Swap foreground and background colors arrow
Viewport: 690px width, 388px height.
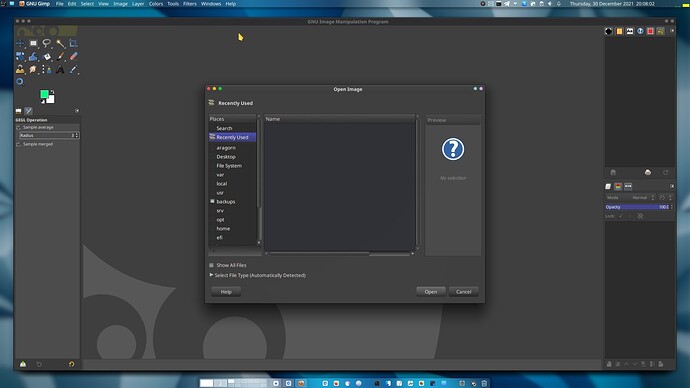[x=52, y=91]
